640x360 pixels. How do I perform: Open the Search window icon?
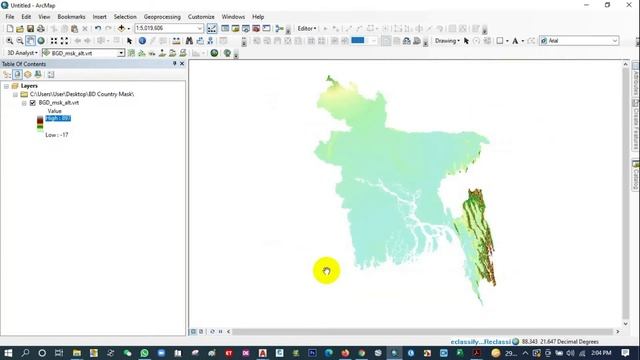246,29
